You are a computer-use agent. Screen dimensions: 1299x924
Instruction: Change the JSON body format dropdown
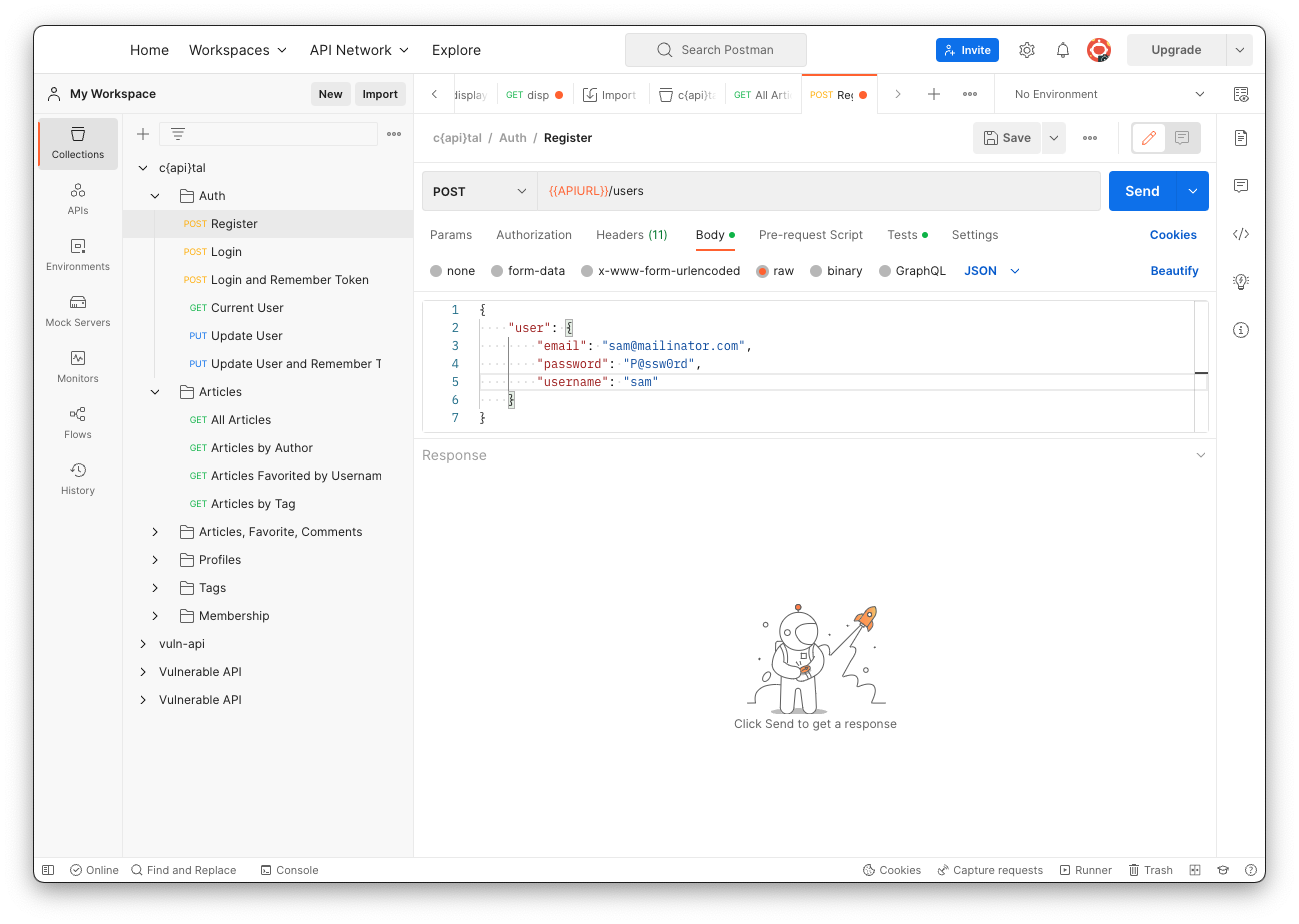coord(992,271)
